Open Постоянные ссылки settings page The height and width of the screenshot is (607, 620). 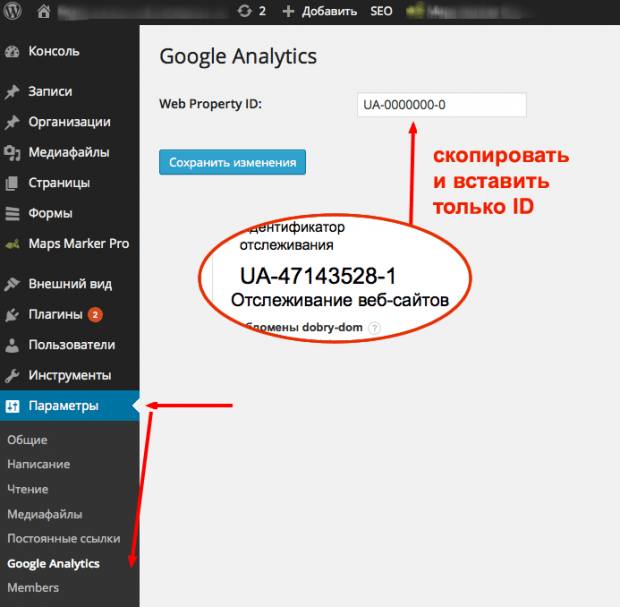(63, 538)
